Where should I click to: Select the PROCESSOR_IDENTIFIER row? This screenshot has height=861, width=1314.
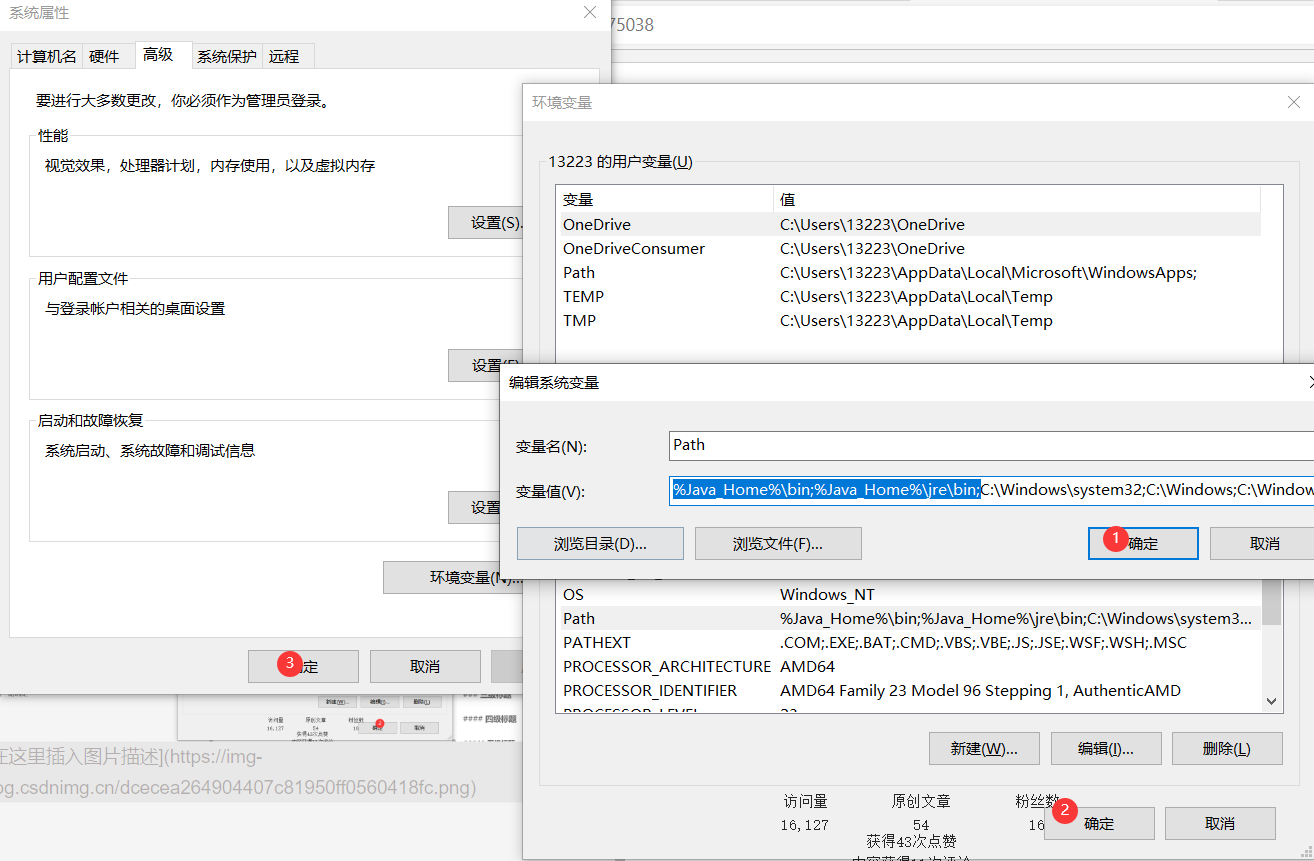pyautogui.click(x=908, y=690)
